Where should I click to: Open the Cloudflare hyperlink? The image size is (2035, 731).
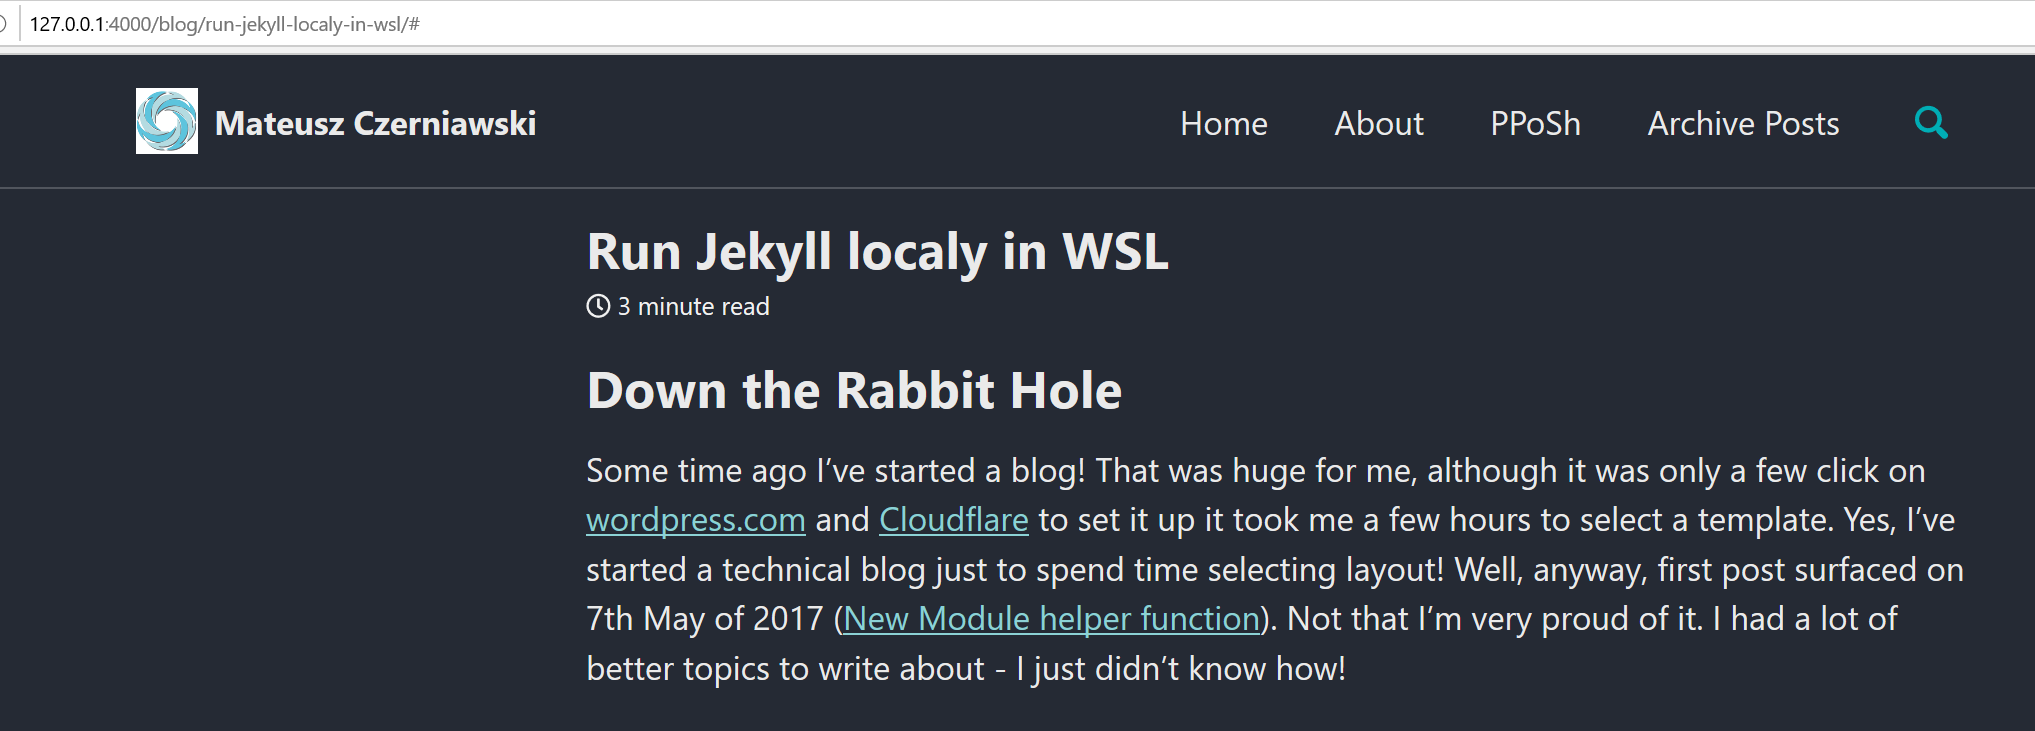click(x=954, y=520)
